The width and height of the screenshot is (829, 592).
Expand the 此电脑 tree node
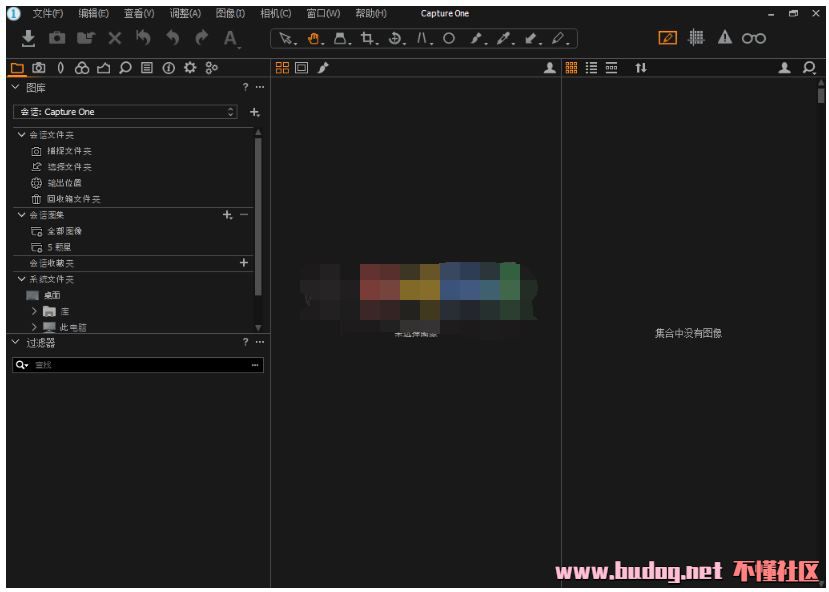(x=34, y=327)
